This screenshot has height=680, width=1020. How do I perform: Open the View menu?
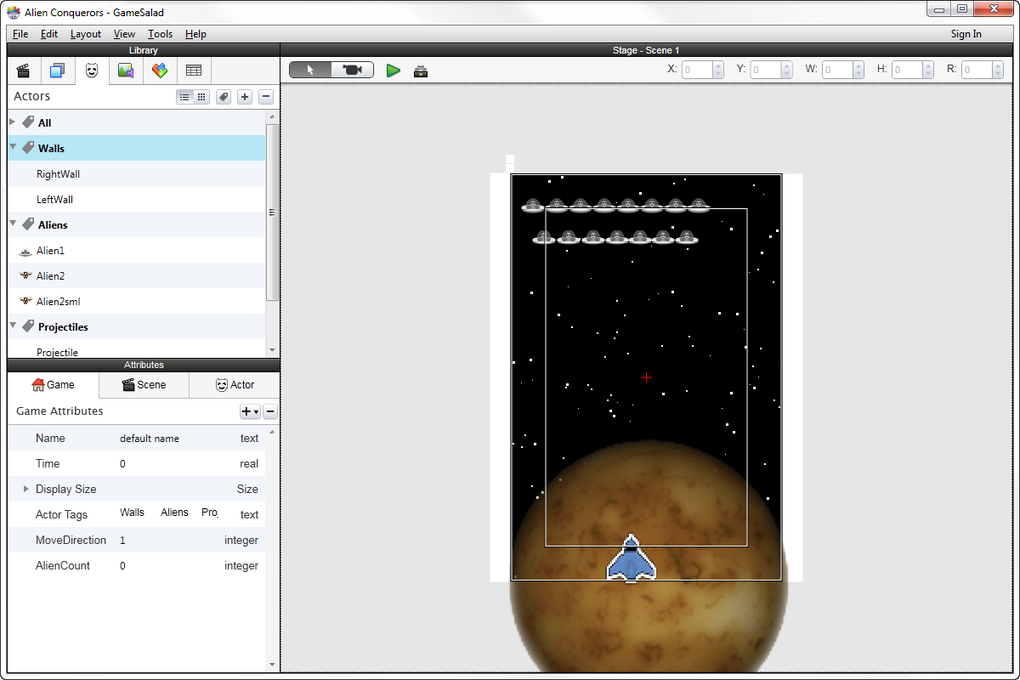tap(124, 34)
